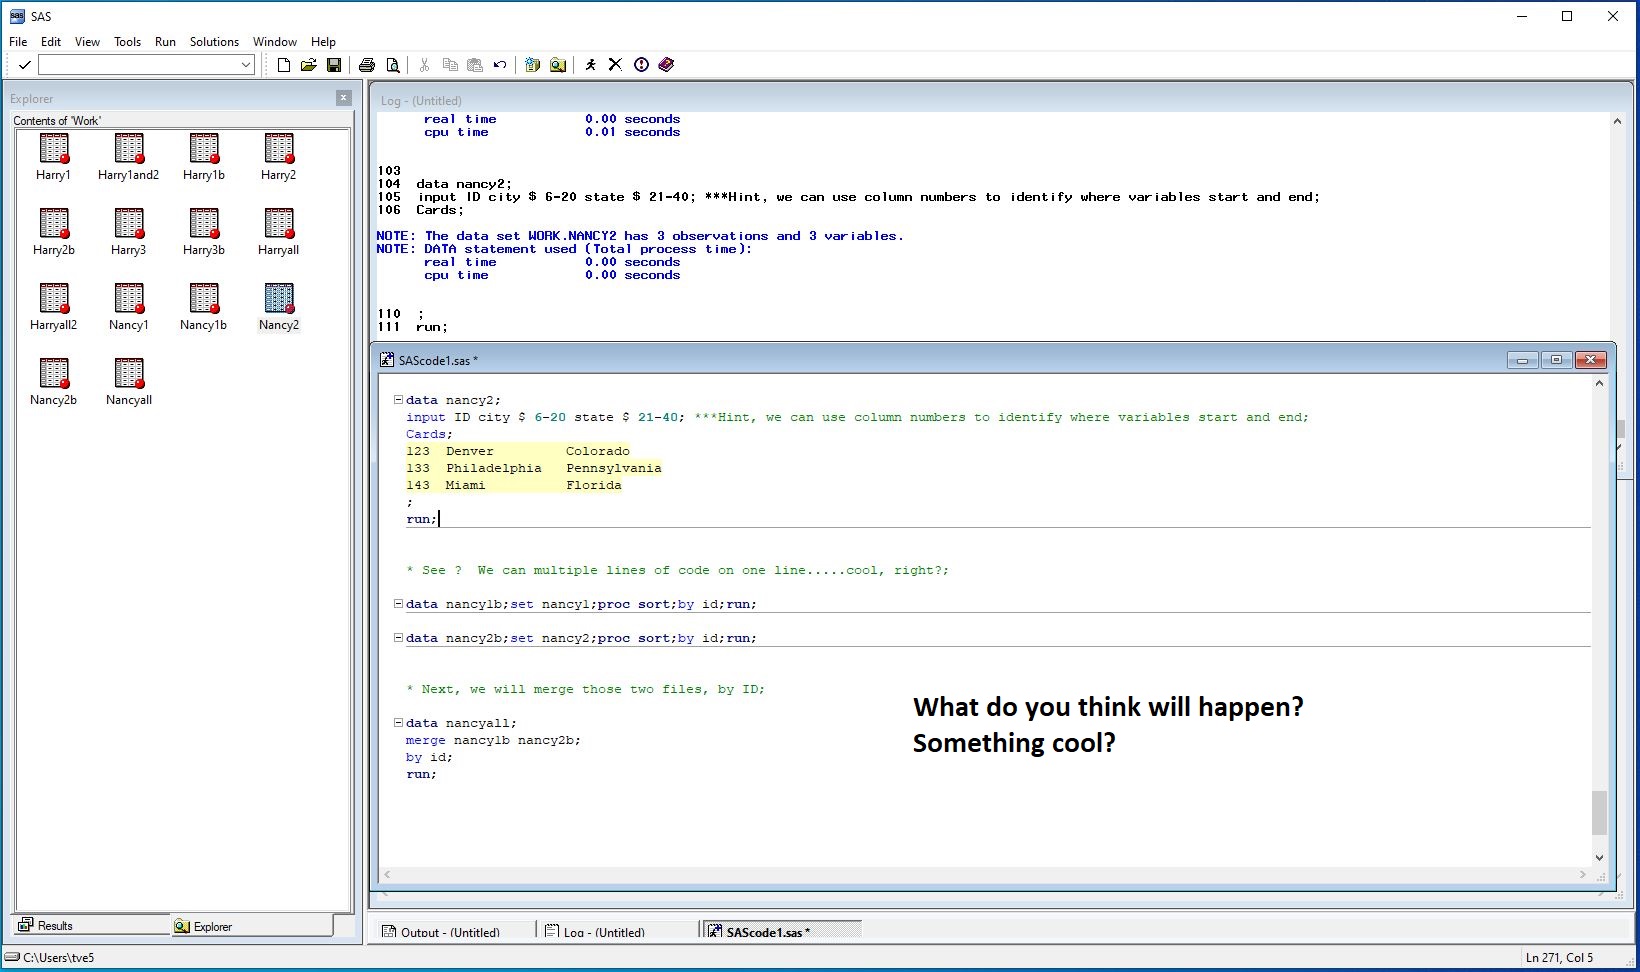
Task: Switch to the Results tab
Action: pos(55,926)
